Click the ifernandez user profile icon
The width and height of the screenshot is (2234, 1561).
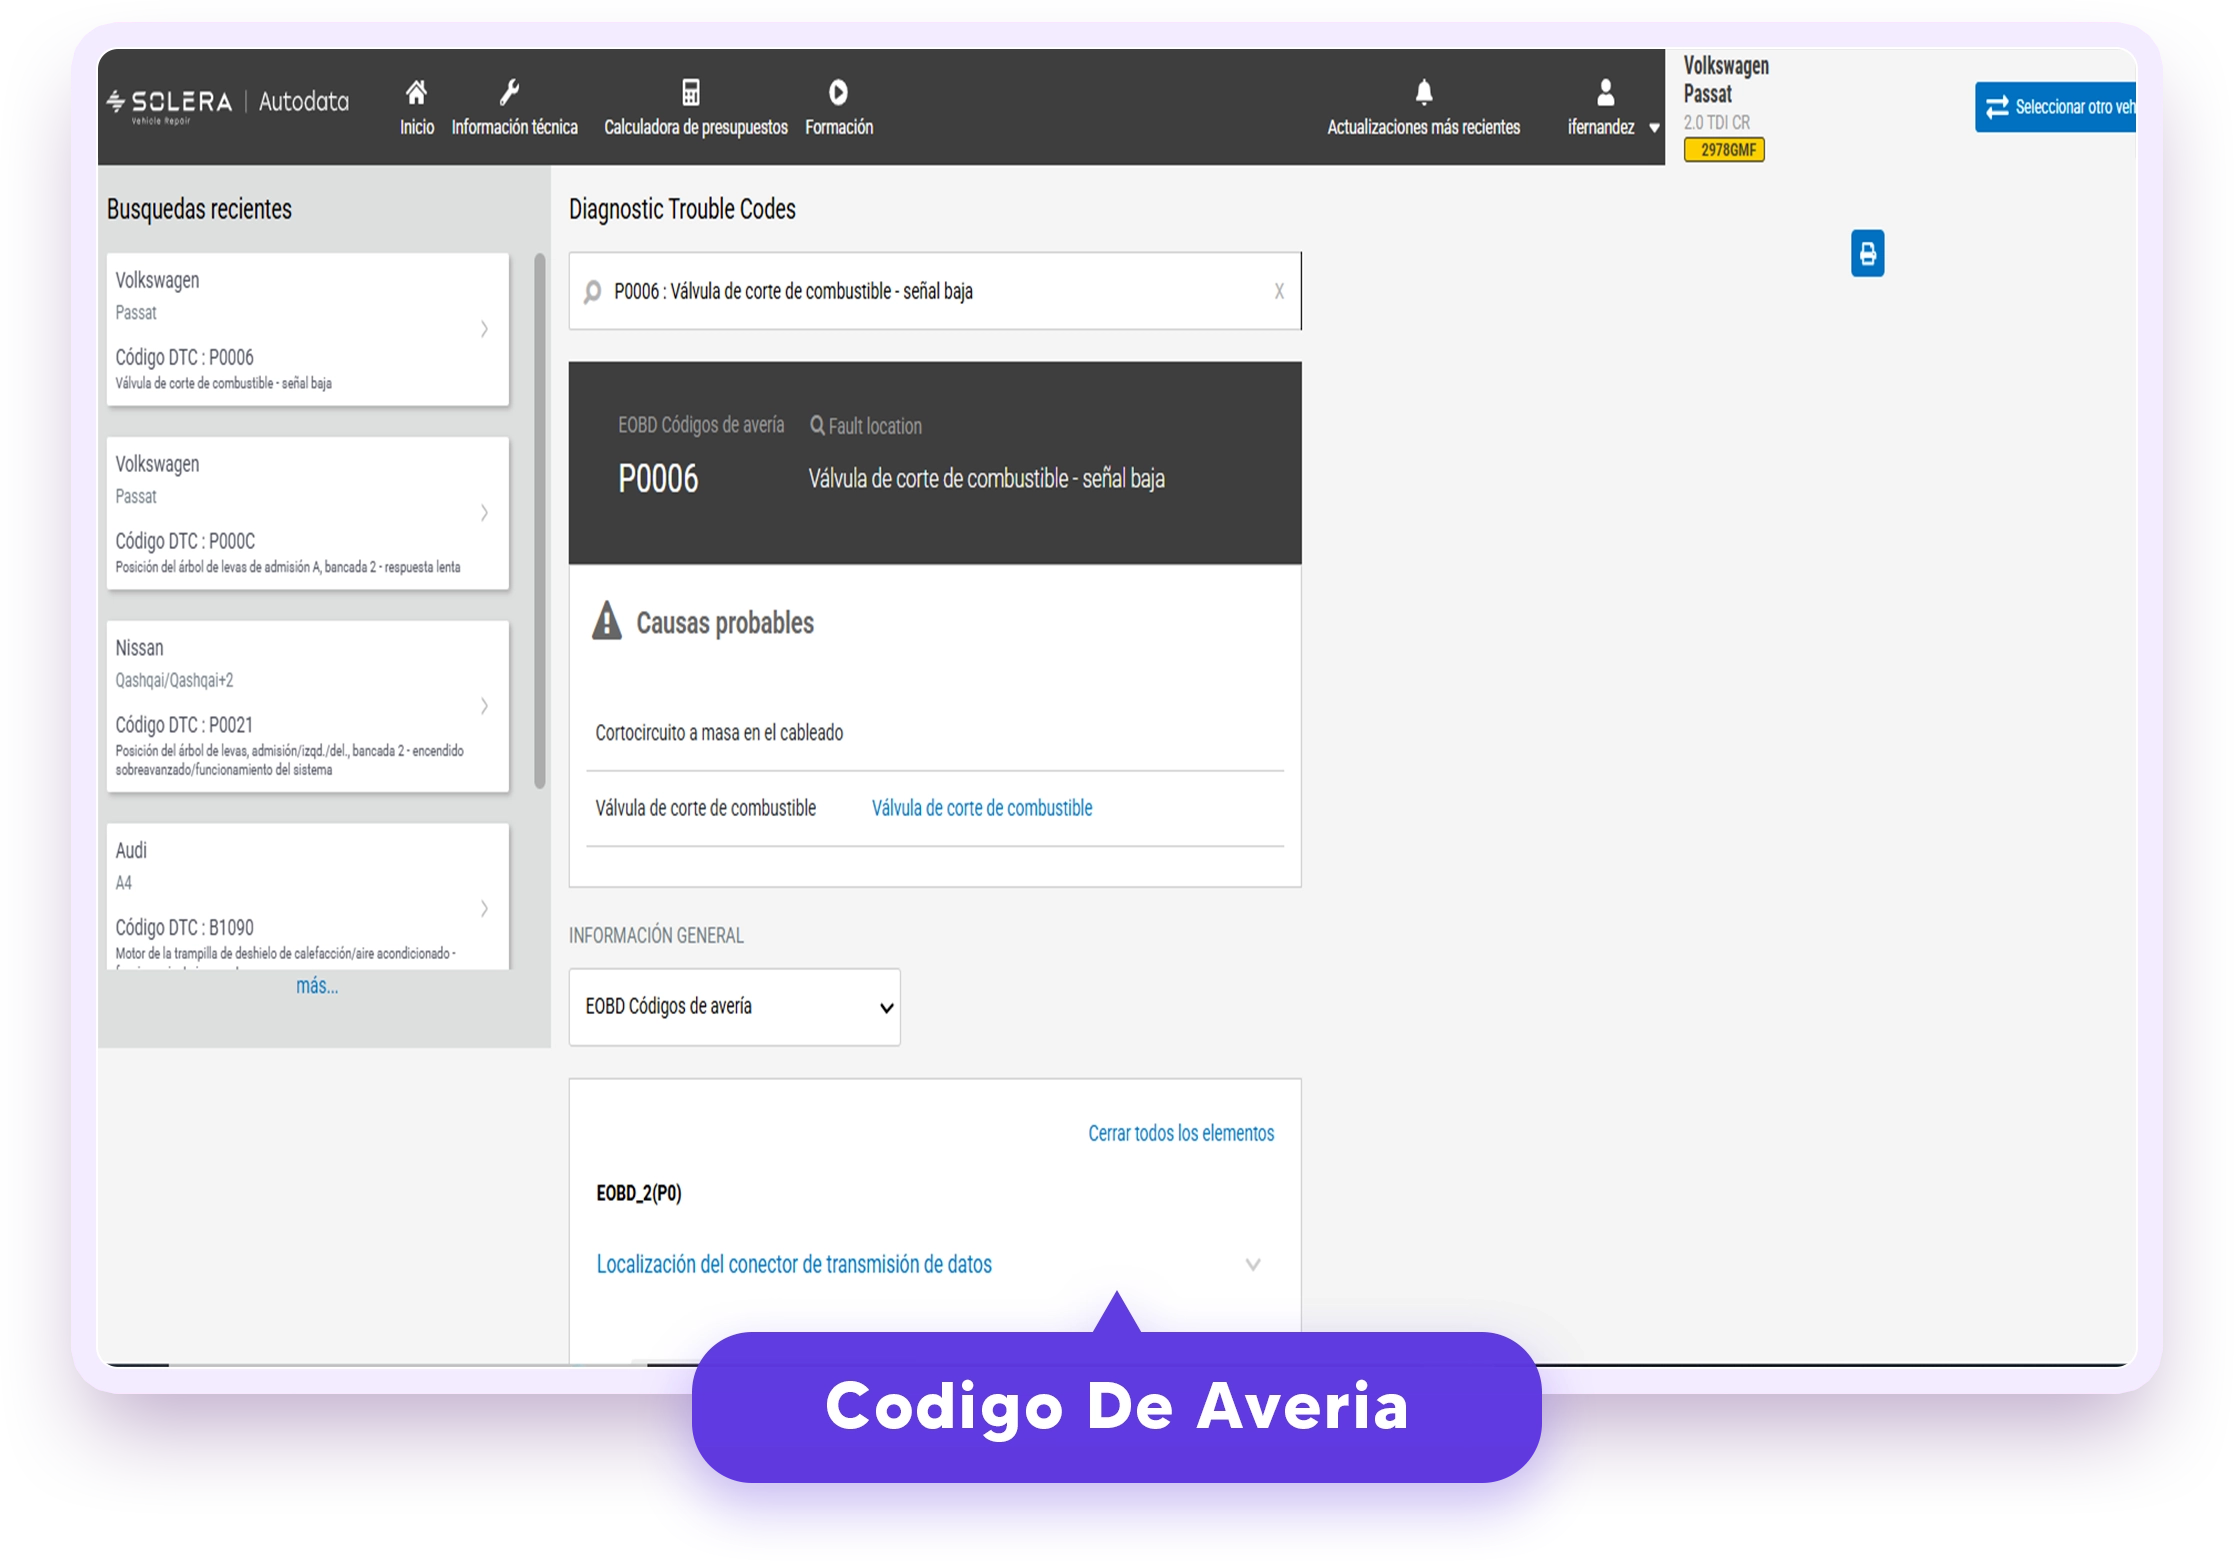pos(1605,93)
